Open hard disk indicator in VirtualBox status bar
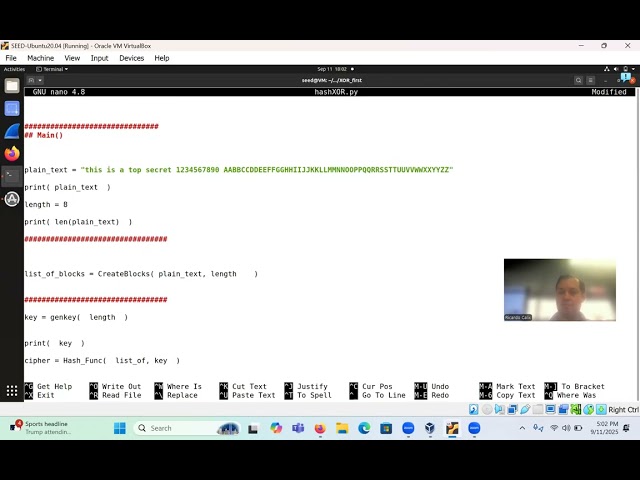 pos(474,409)
